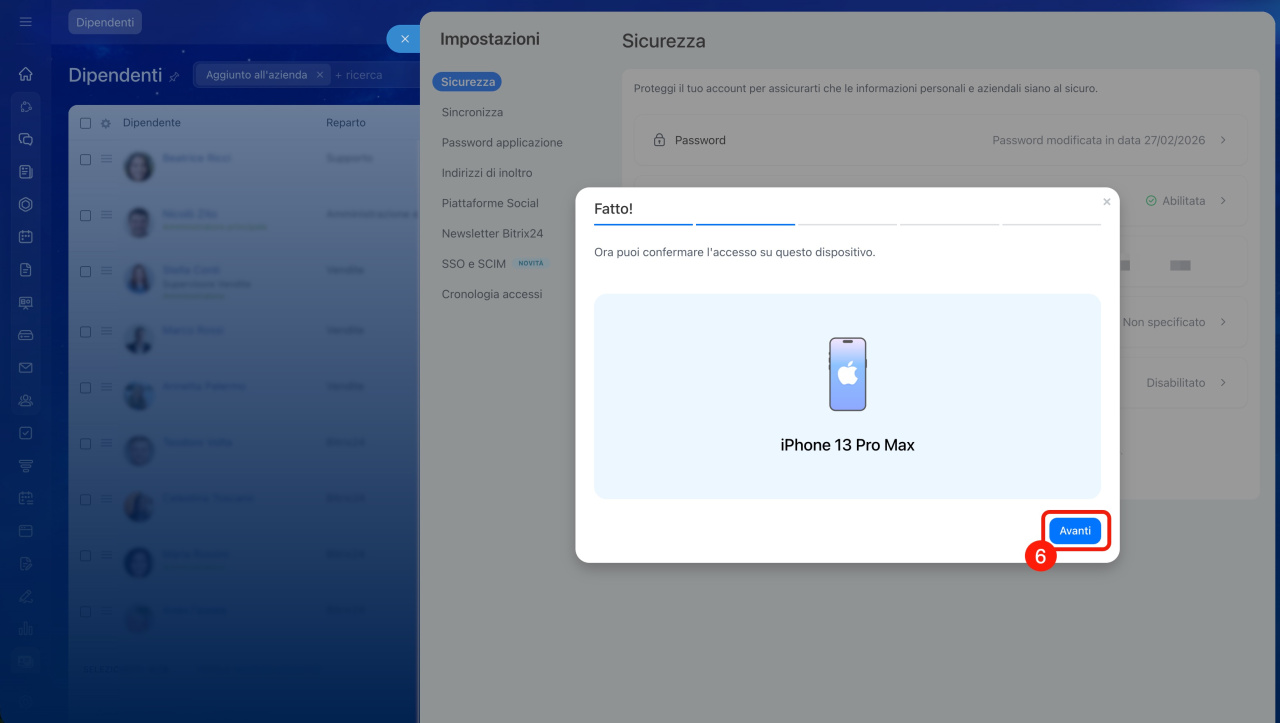Screen dimensions: 1280x723
Task: Open the chat messenger sidebar icon
Action: point(26,140)
